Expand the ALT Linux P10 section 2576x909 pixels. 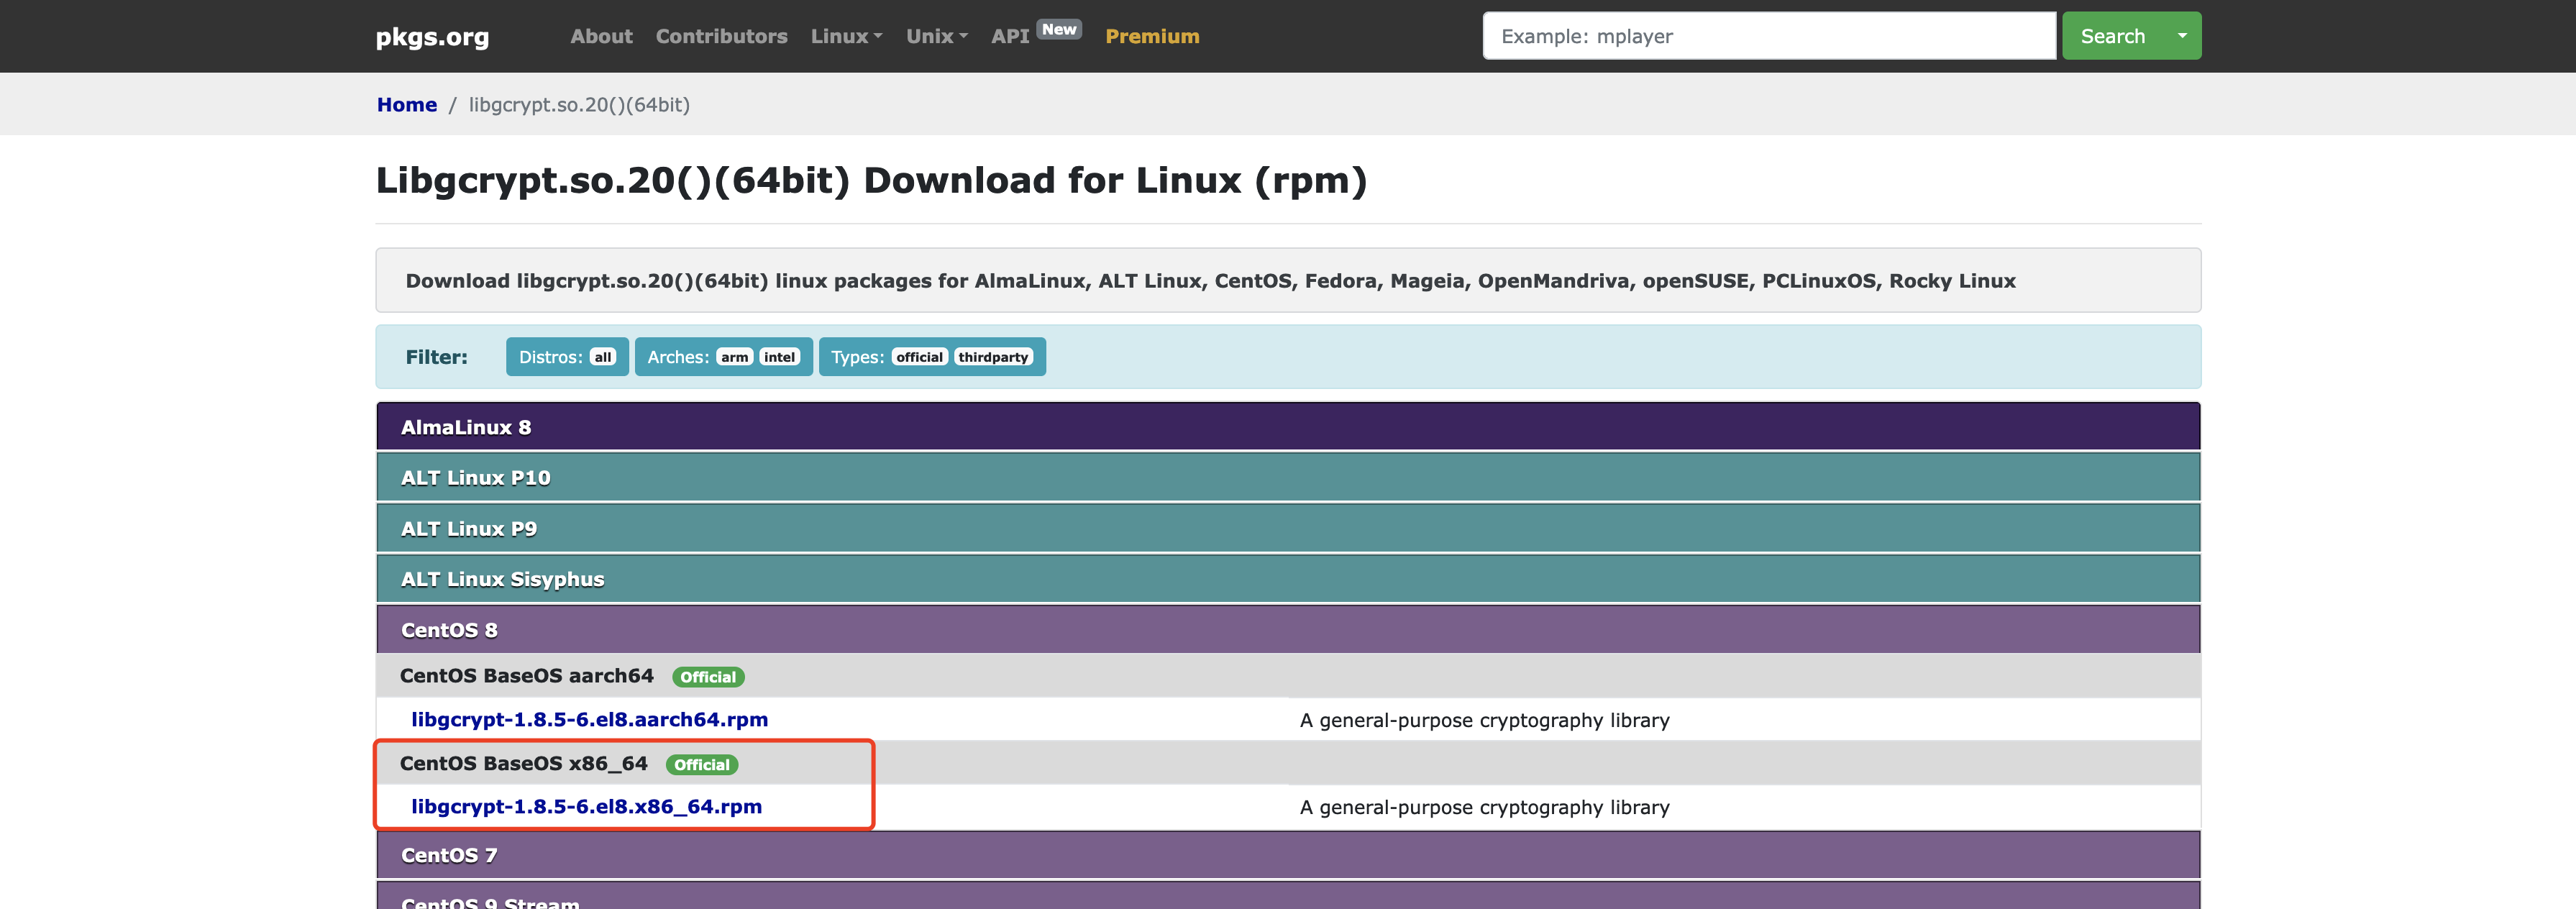(1288, 478)
